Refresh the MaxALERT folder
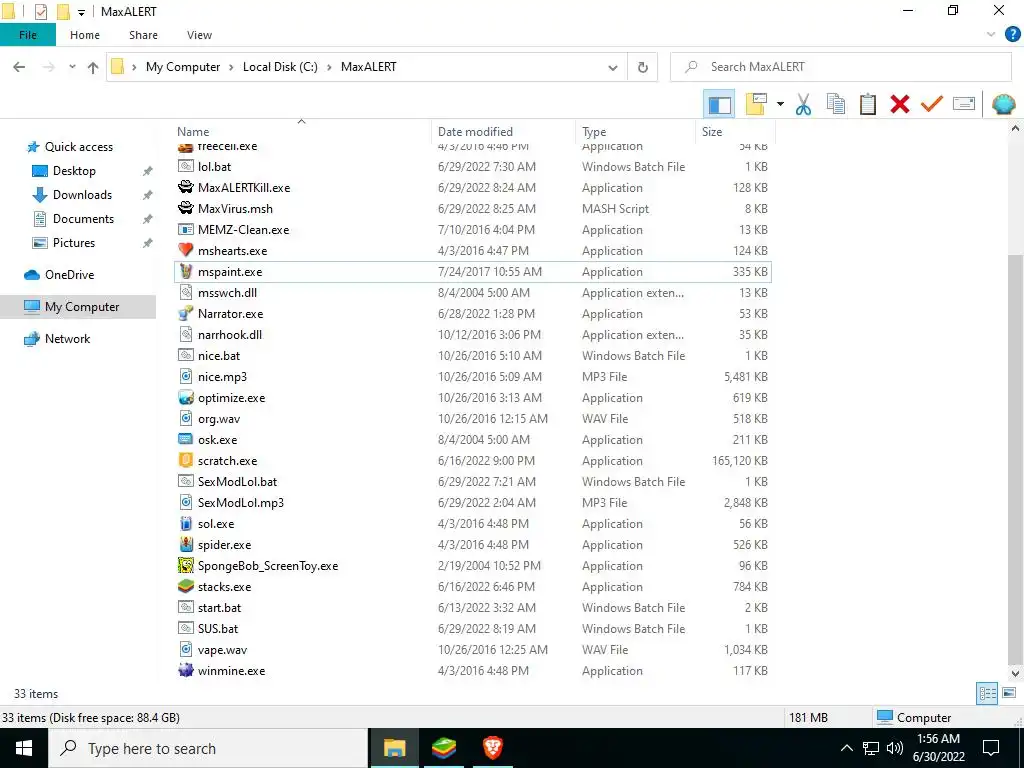This screenshot has height=768, width=1024. tap(643, 67)
